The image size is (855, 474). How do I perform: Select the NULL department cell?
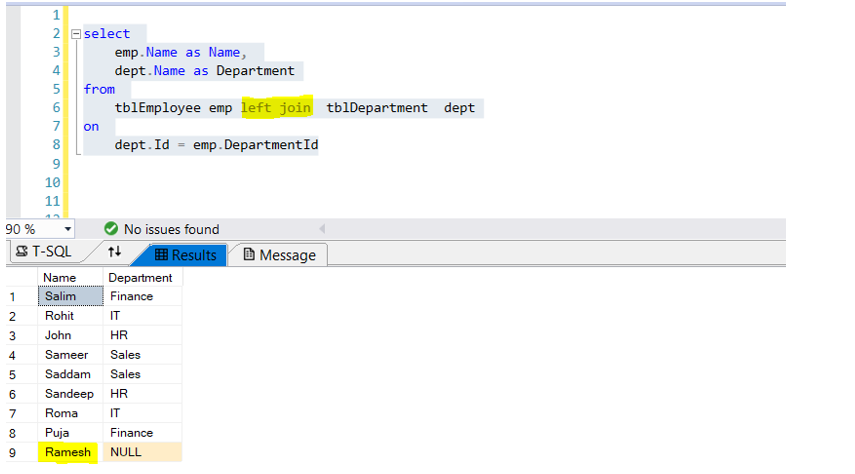(x=142, y=452)
